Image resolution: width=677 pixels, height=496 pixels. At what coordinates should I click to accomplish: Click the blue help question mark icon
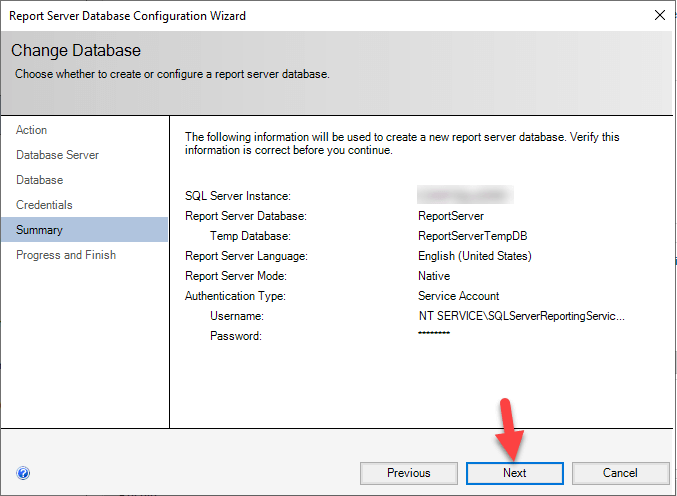pos(23,473)
